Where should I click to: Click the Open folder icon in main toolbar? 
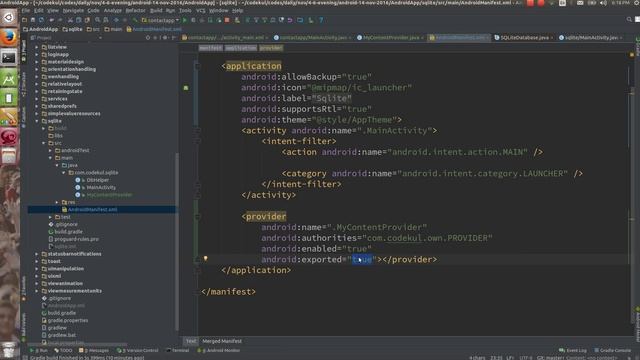coord(25,20)
